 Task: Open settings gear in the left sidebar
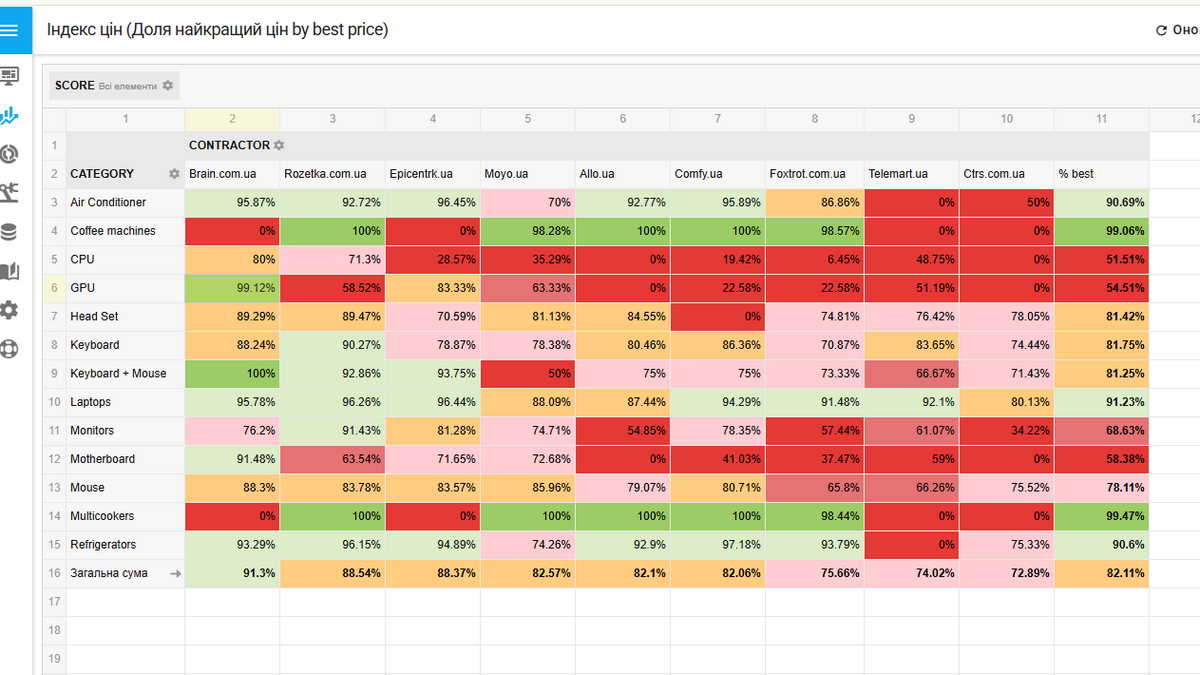point(10,310)
